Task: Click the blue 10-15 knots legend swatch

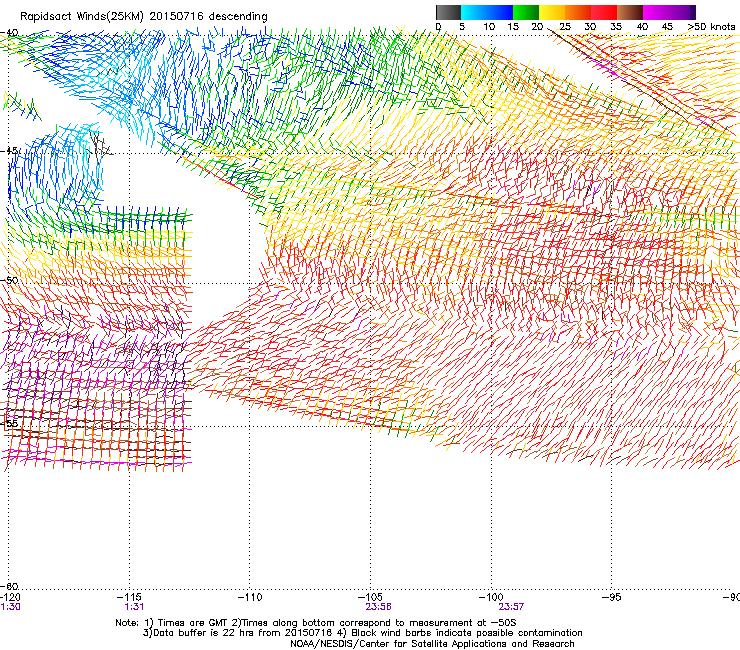Action: point(500,12)
